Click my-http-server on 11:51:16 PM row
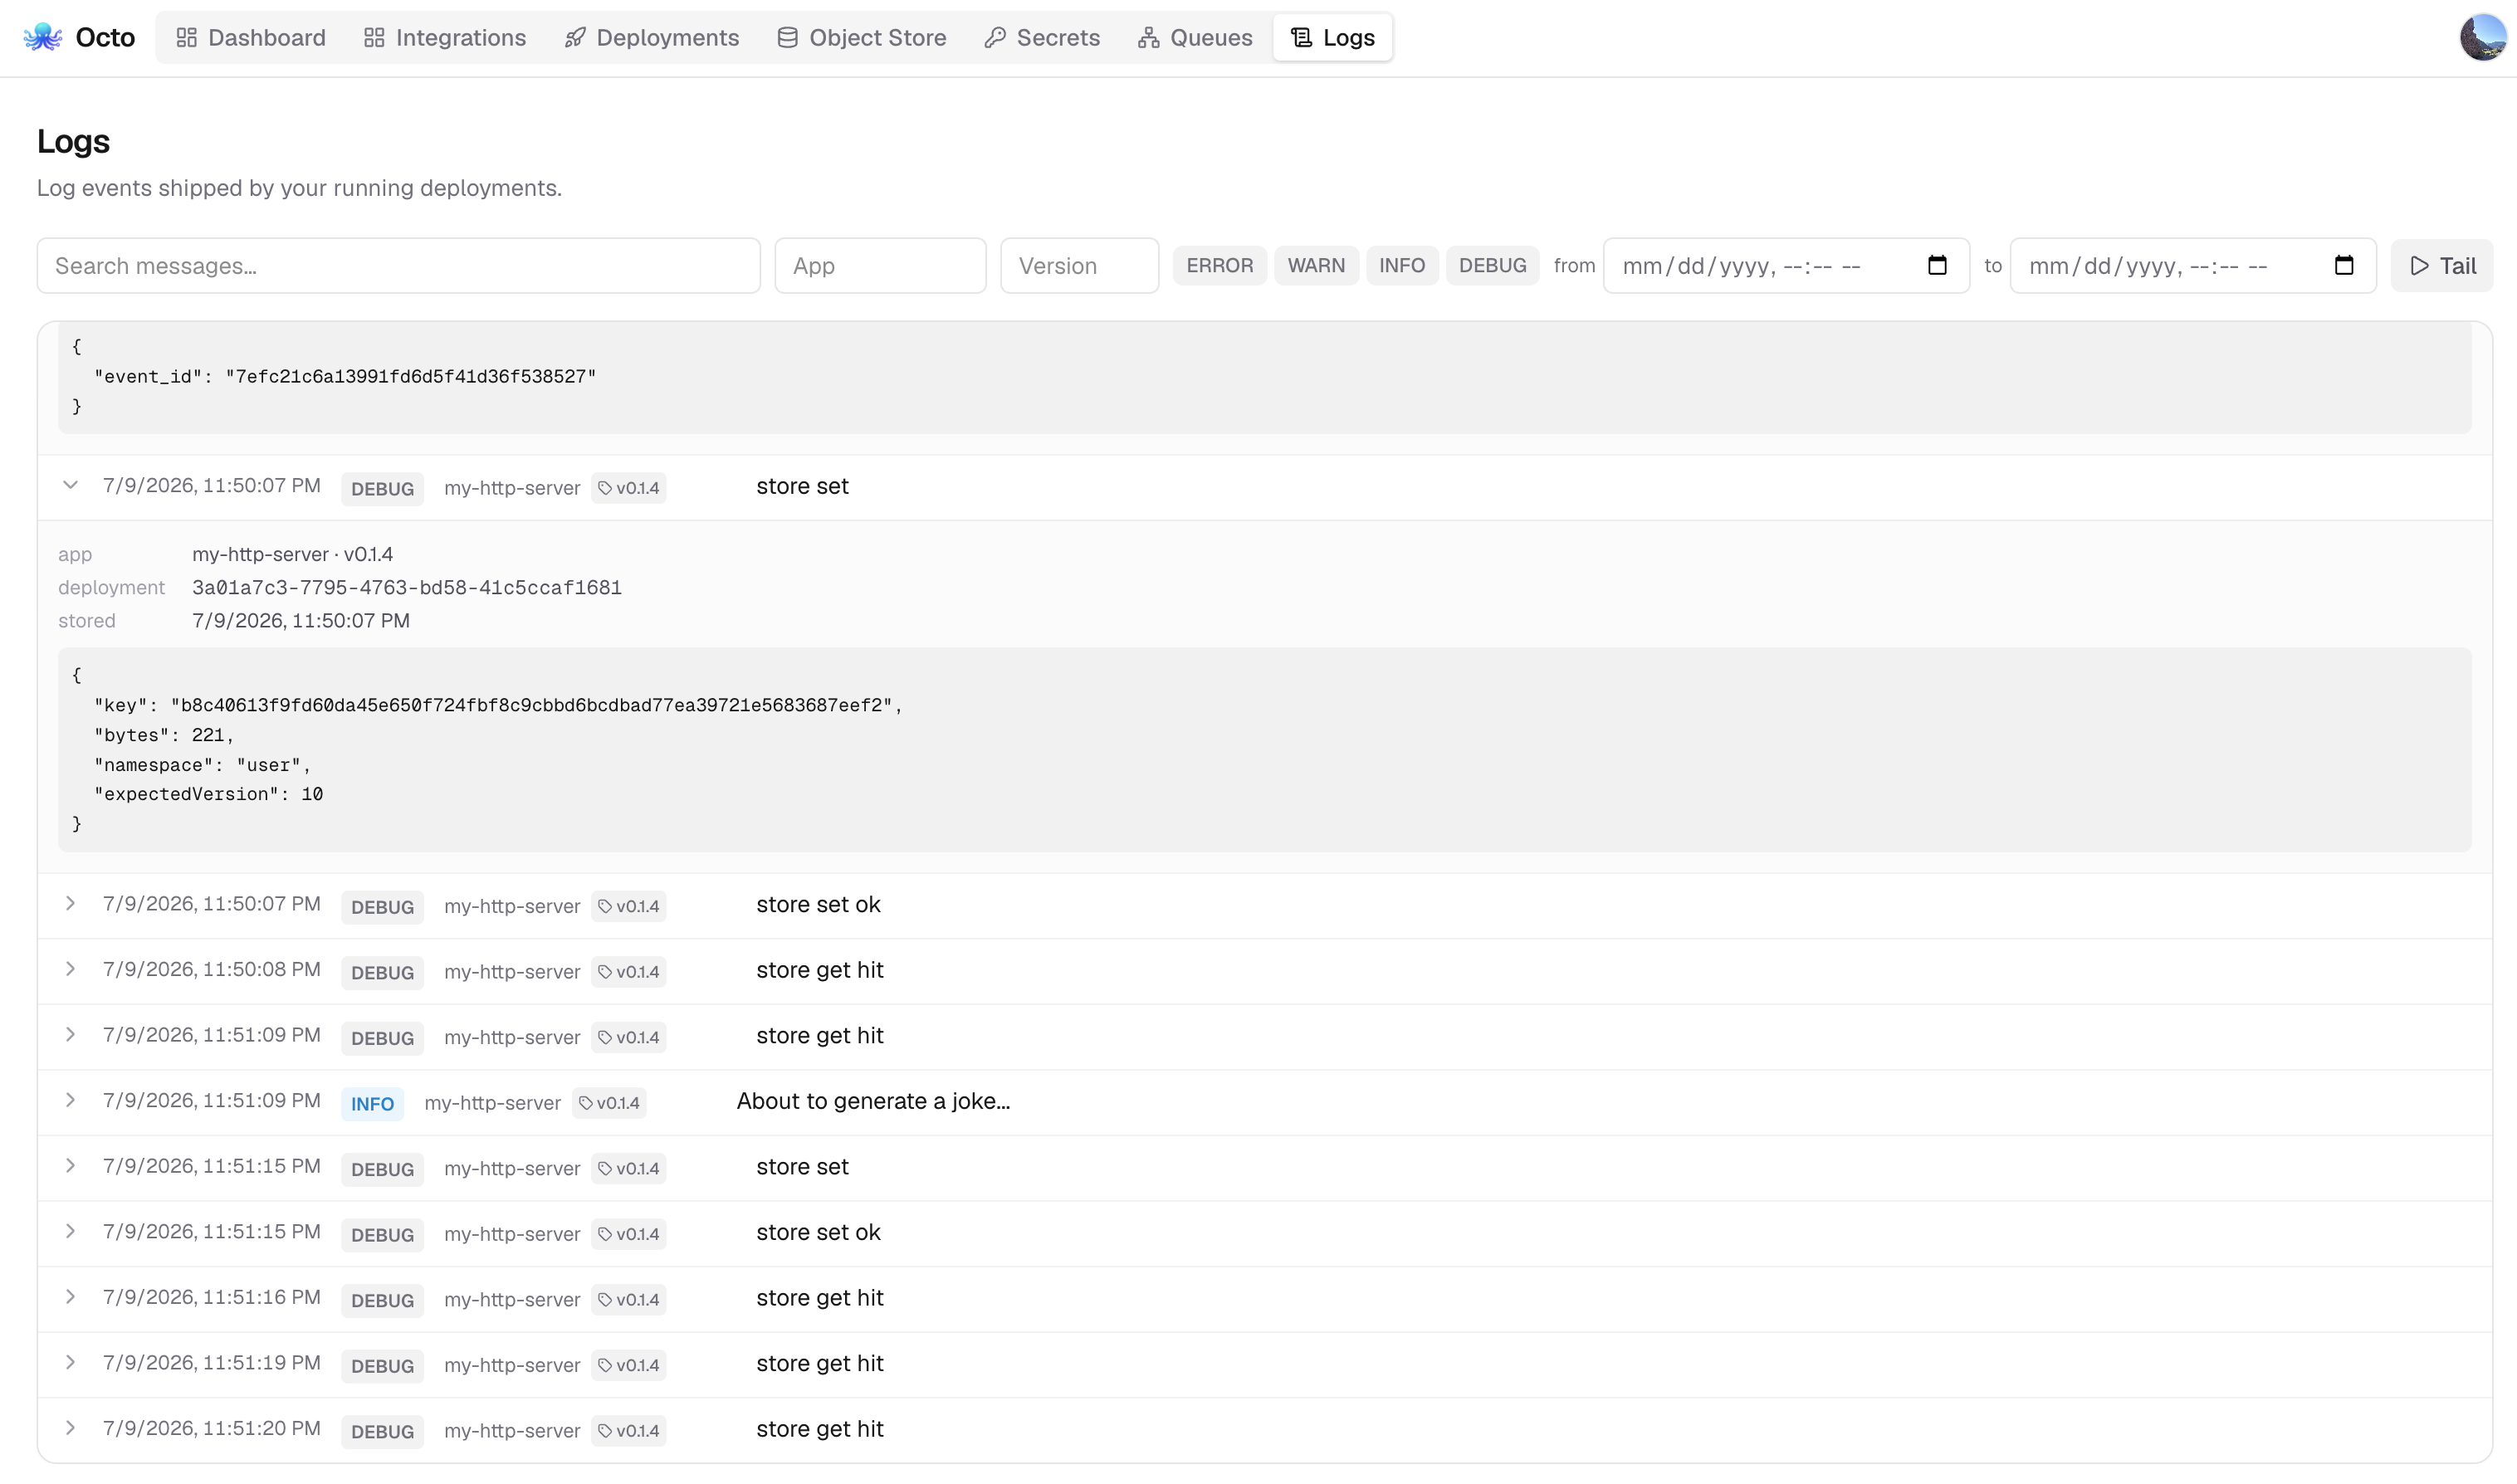This screenshot has width=2517, height=1484. point(512,1300)
